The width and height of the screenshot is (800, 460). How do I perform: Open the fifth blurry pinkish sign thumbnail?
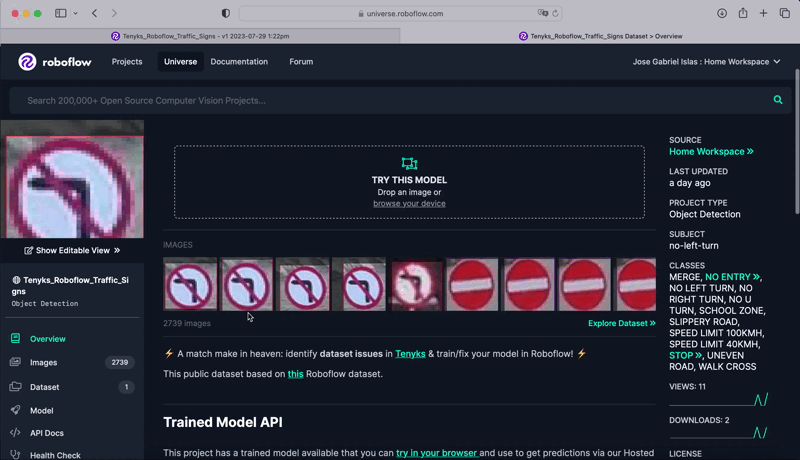pyautogui.click(x=416, y=284)
